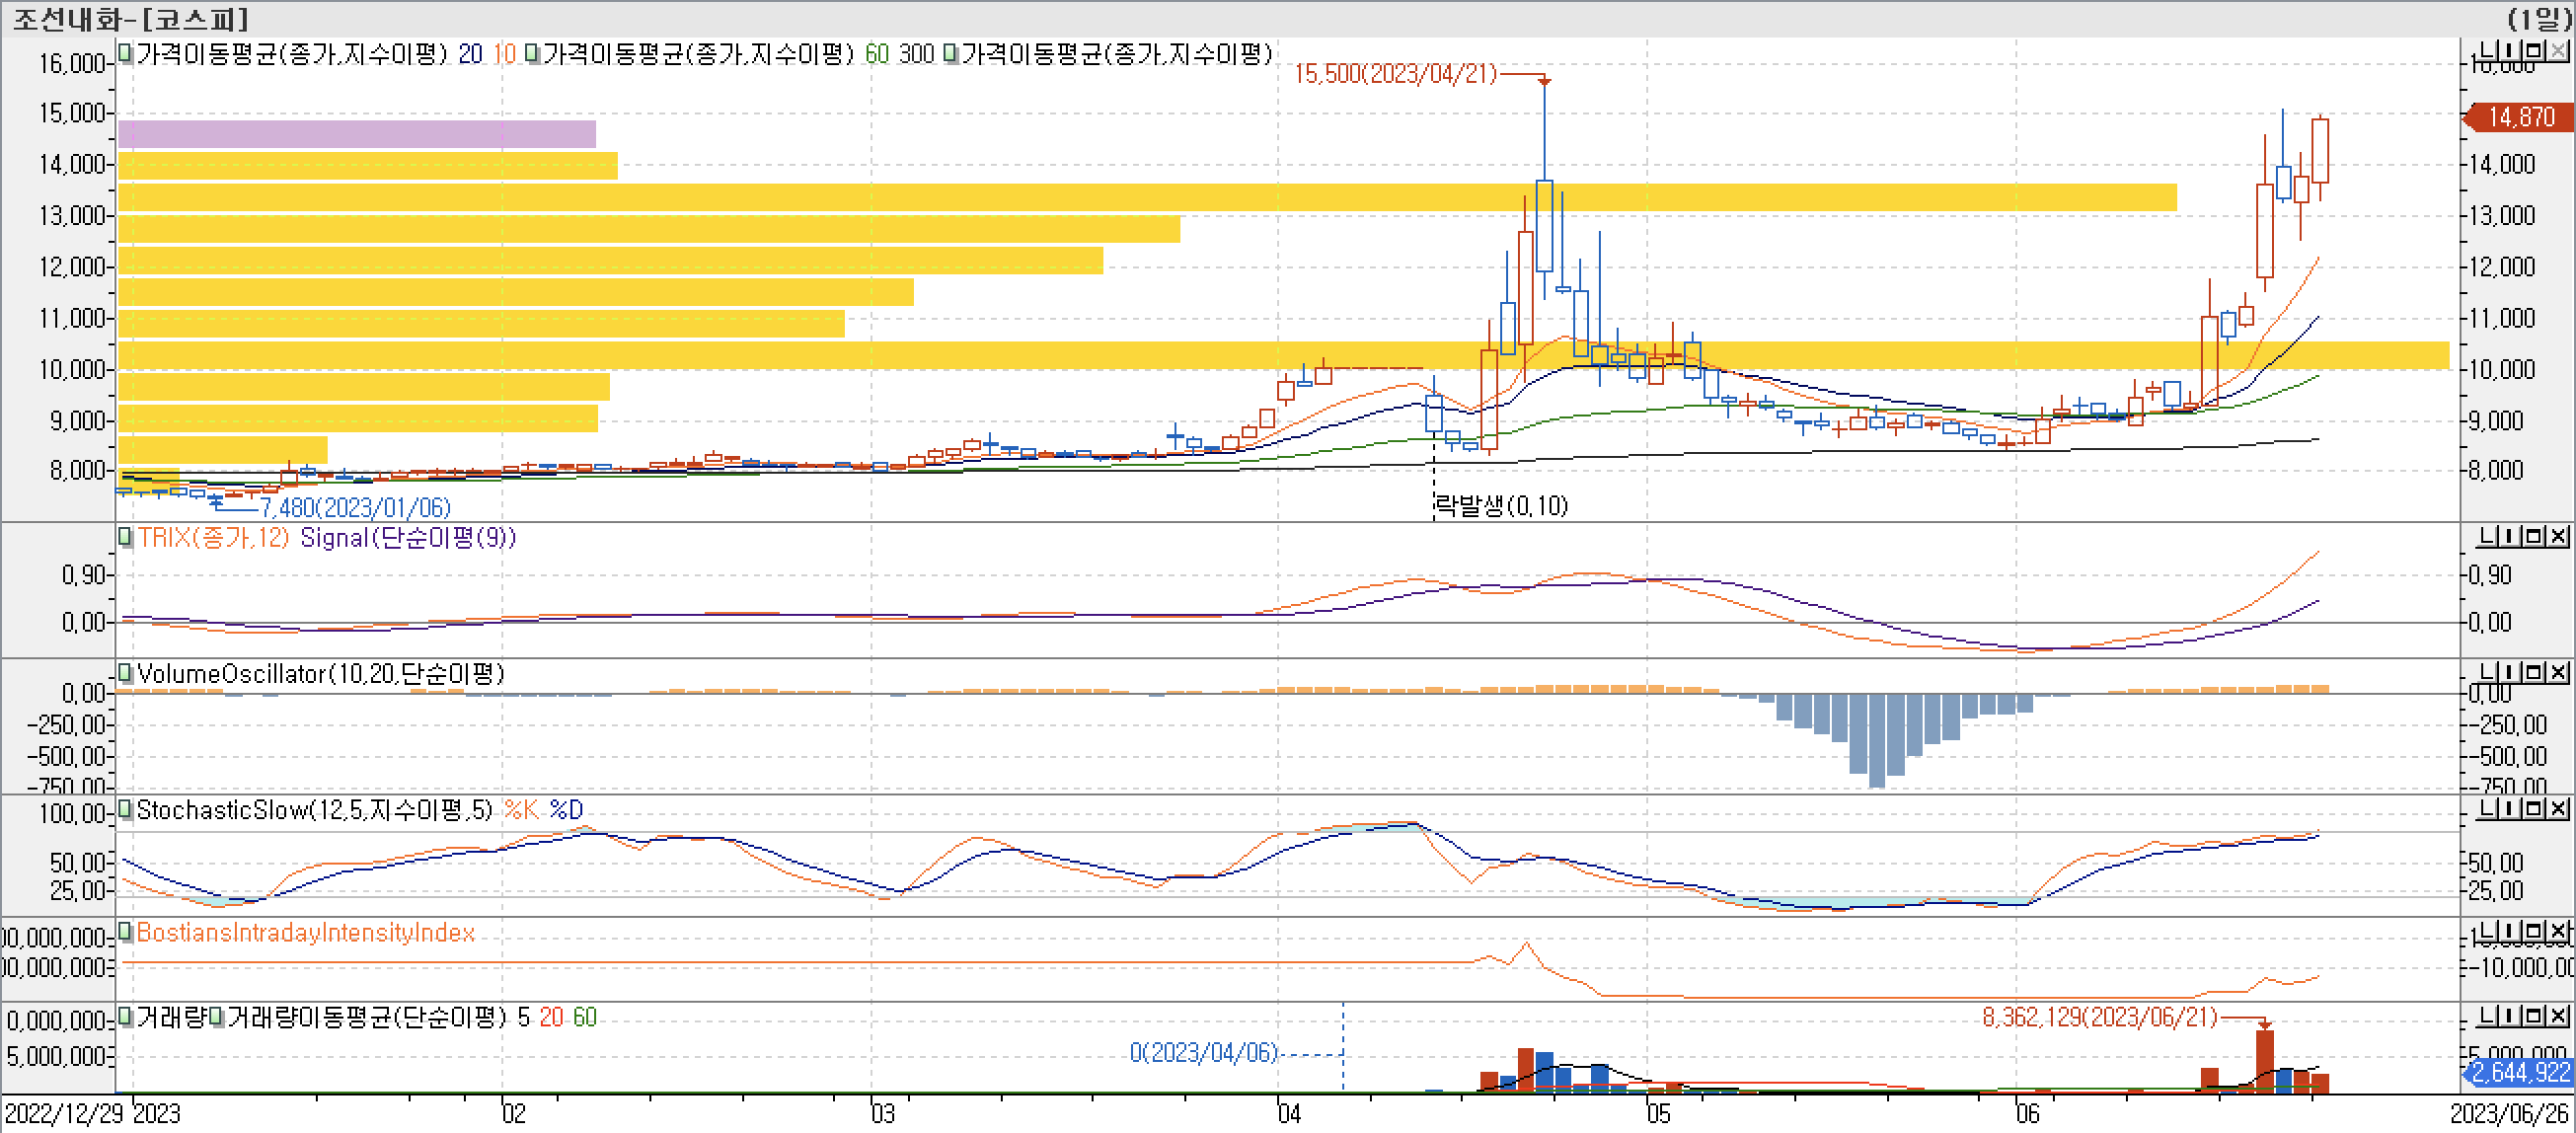Toggle the first 가격이동평균 moving average checkbox
The width and height of the screenshot is (2576, 1133).
click(125, 53)
